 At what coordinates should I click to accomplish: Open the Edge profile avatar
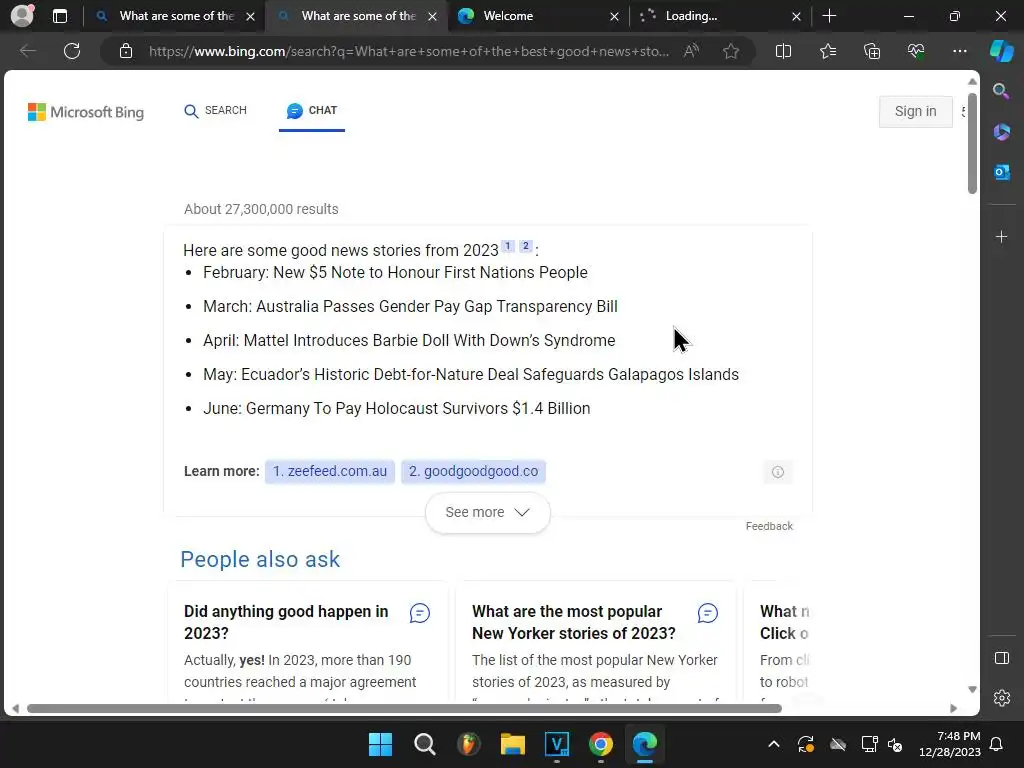pyautogui.click(x=22, y=16)
